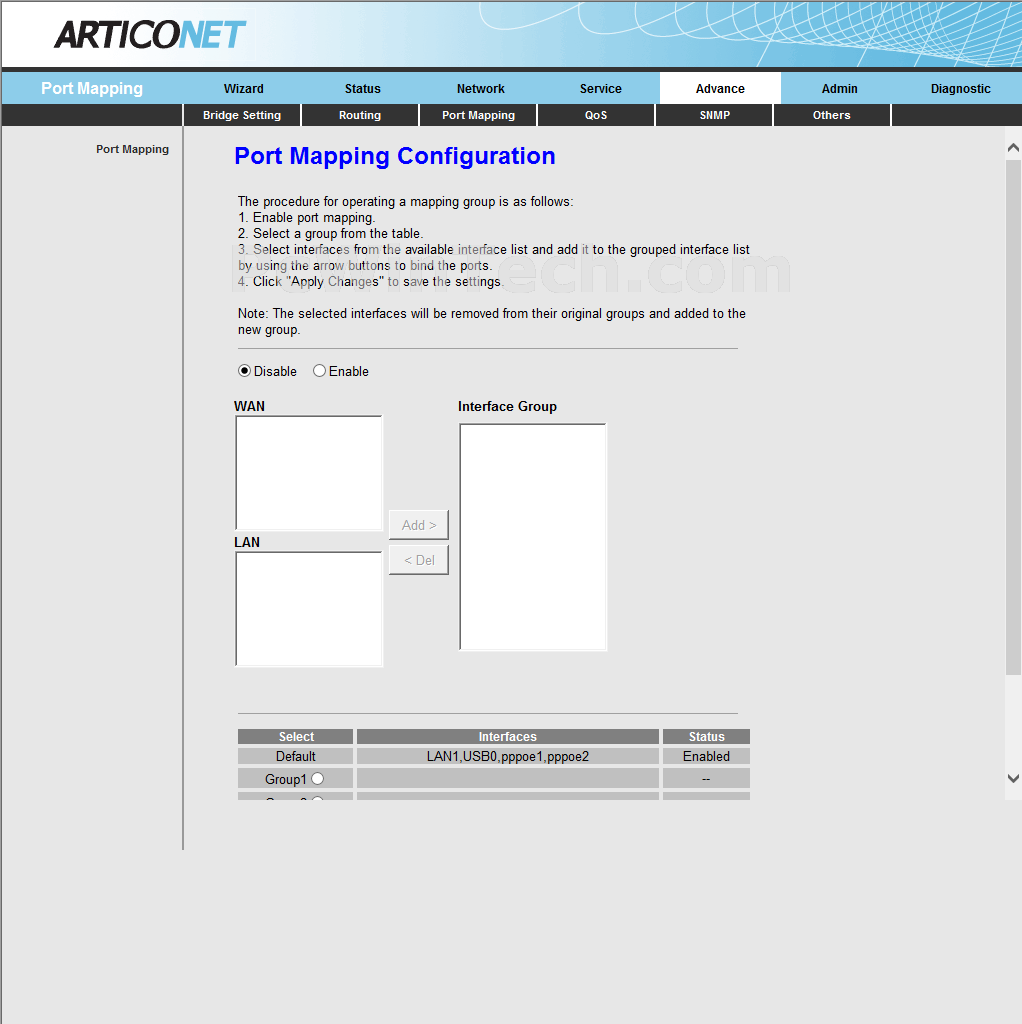Open the Admin tab
Screen dimensions: 1022x1024
pos(839,88)
